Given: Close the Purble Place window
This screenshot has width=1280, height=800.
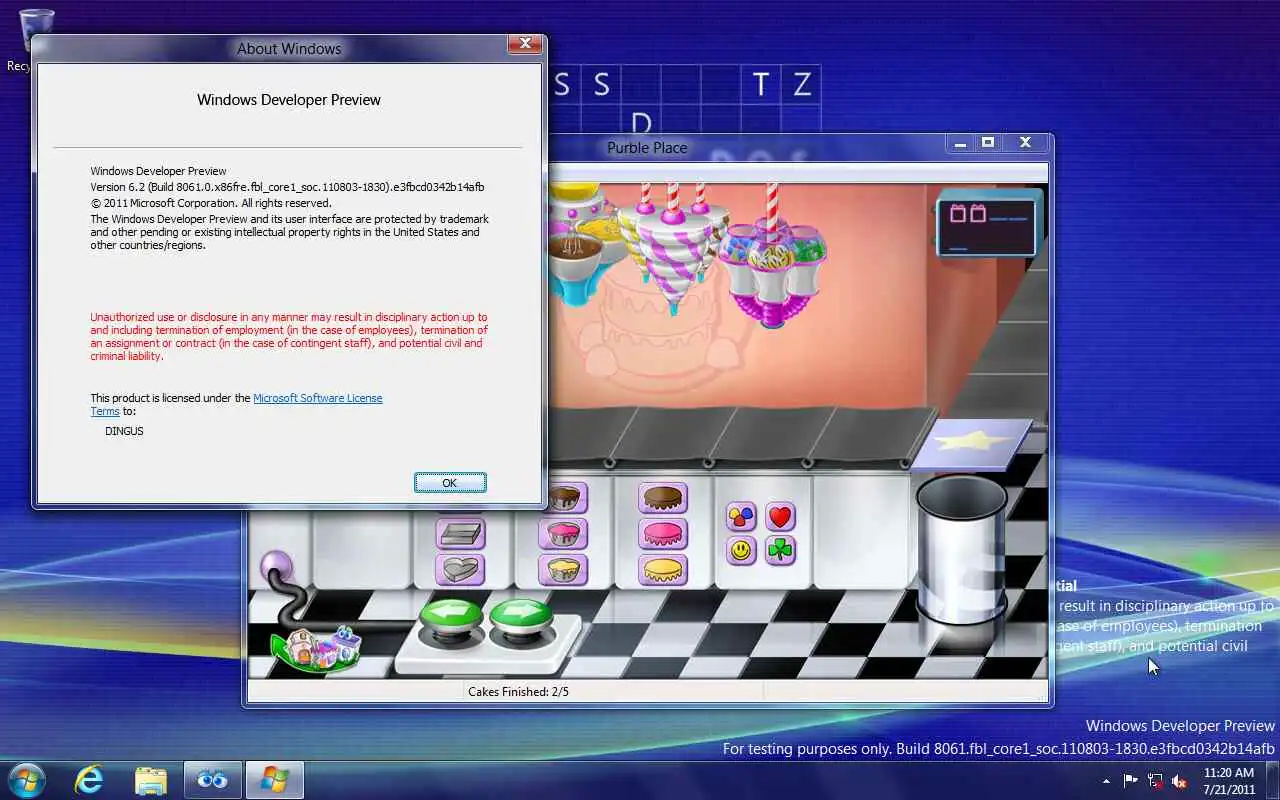Looking at the screenshot, I should [1025, 143].
